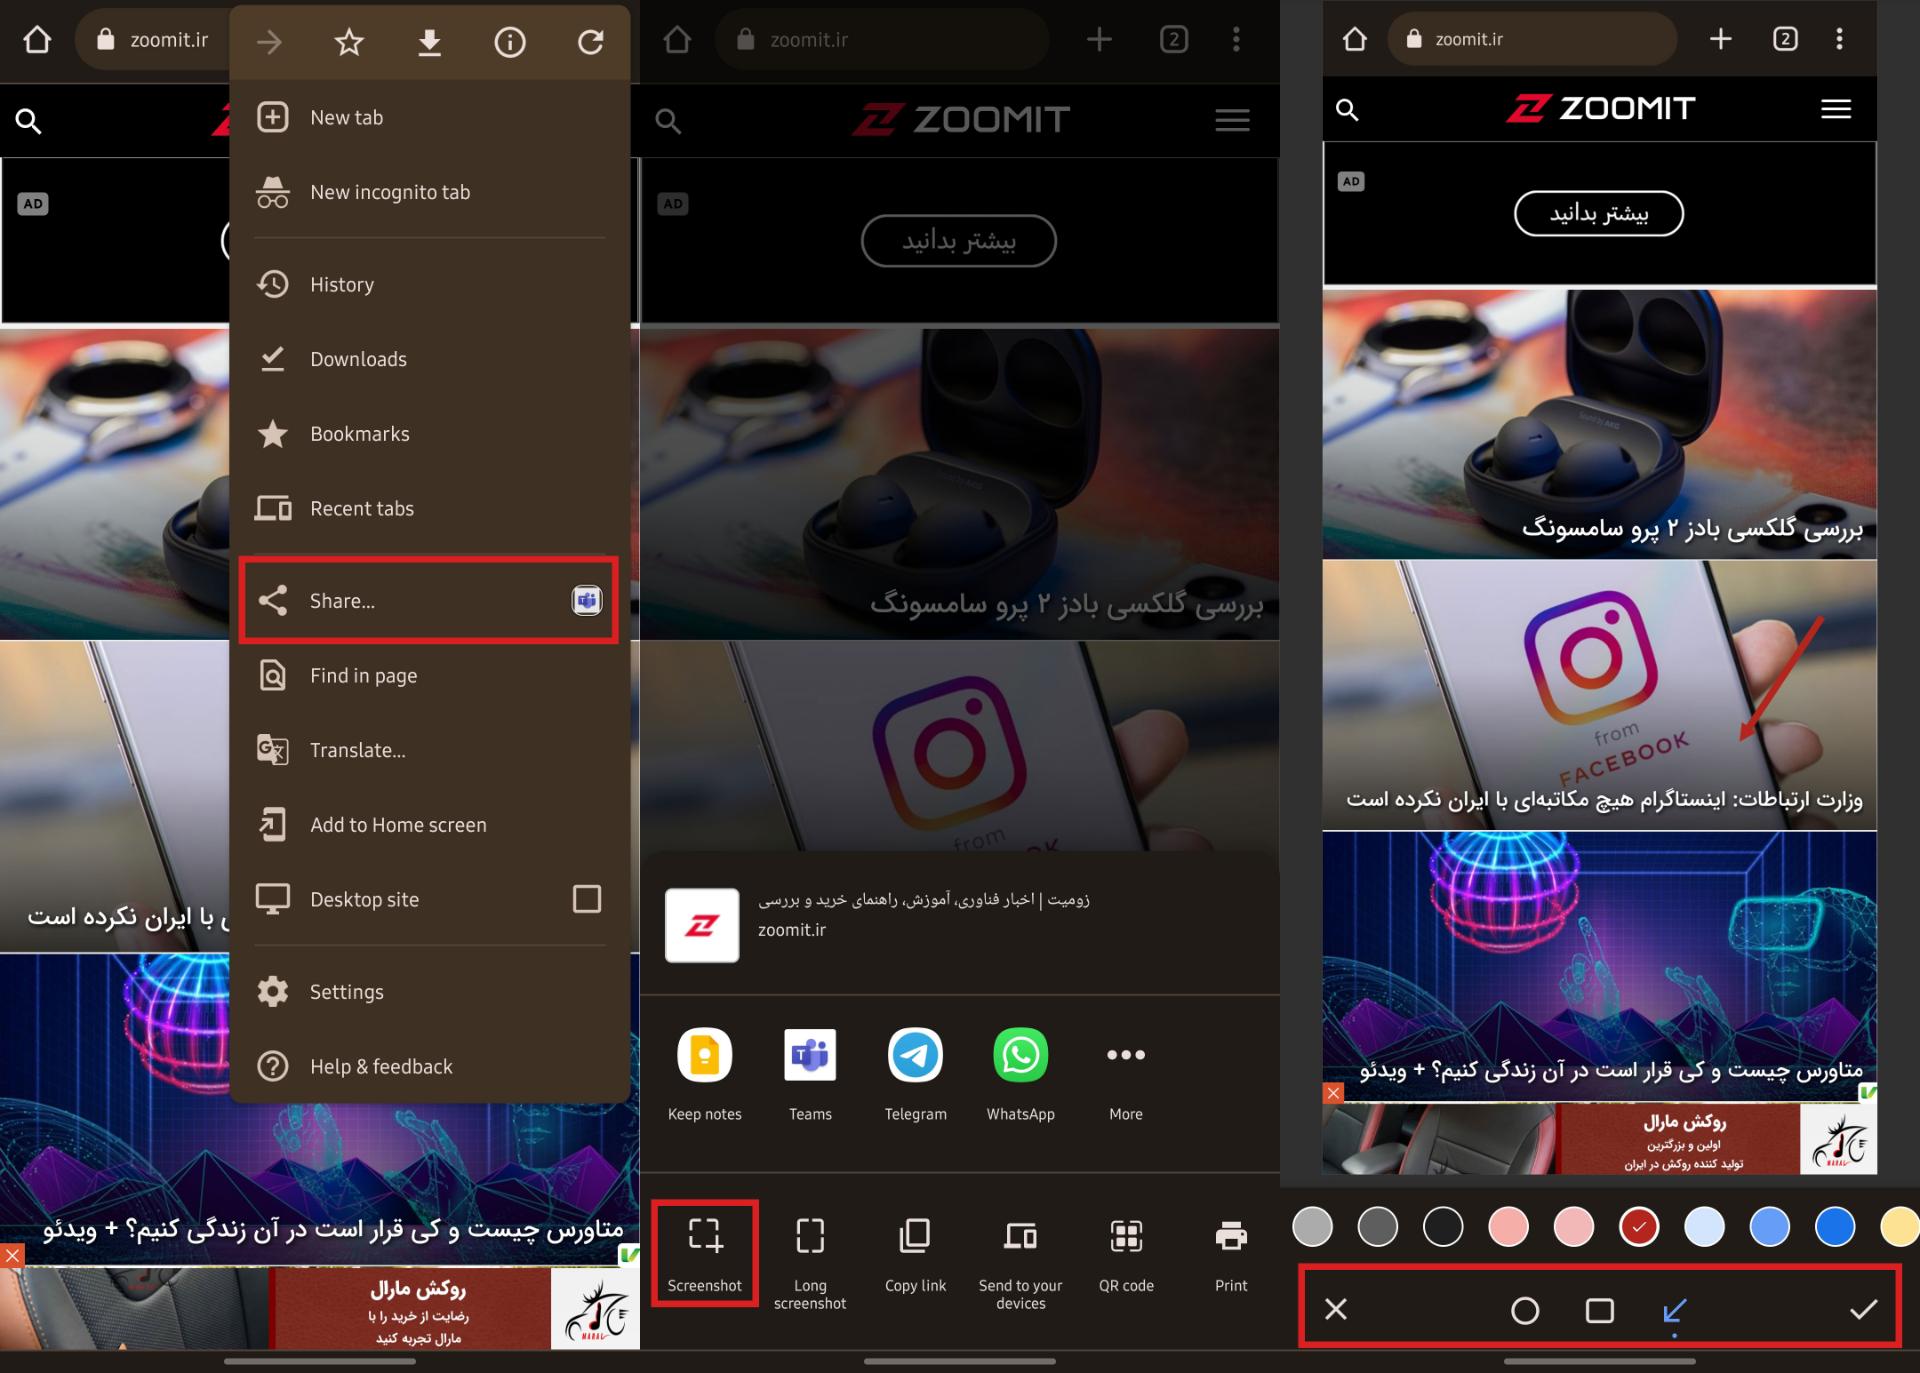Choose the circle shape annotation tool
1920x1373 pixels.
pos(1524,1310)
